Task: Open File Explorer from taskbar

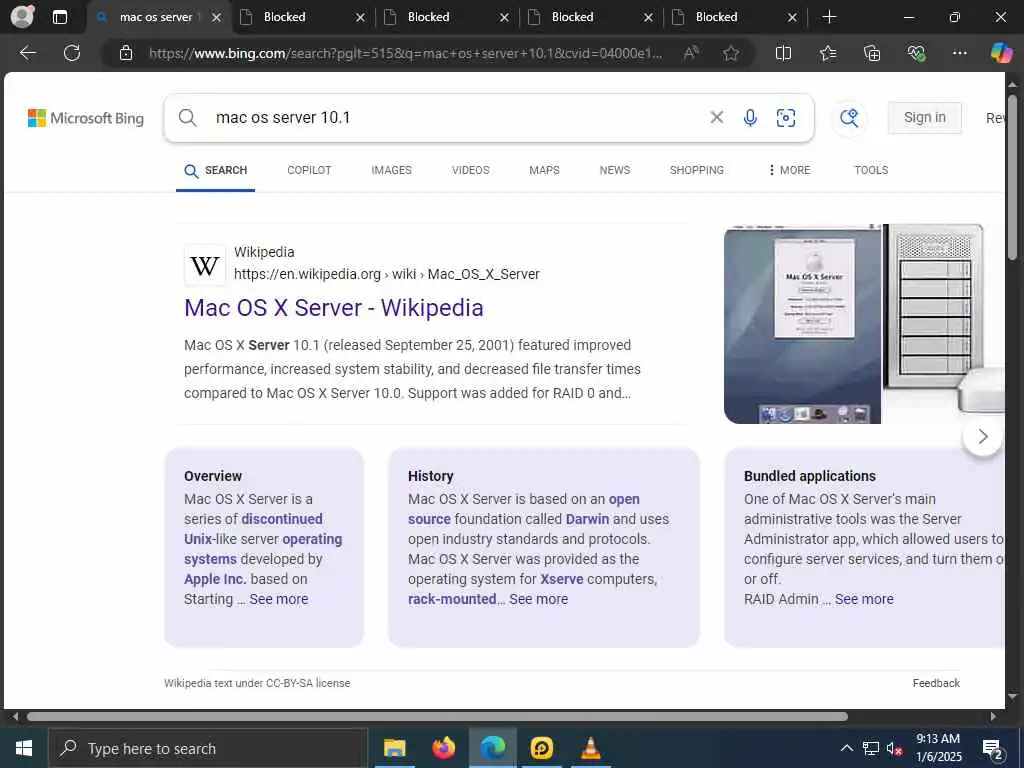Action: tap(394, 748)
